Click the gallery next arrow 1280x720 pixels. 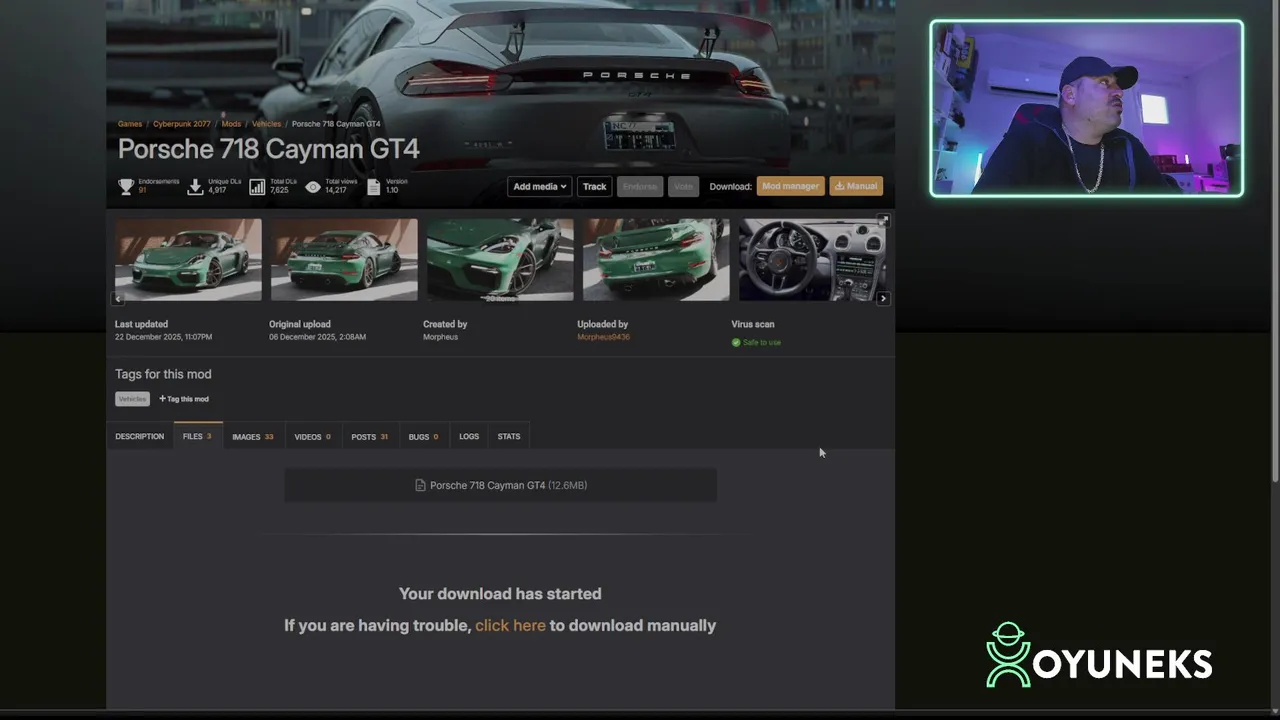pyautogui.click(x=882, y=298)
